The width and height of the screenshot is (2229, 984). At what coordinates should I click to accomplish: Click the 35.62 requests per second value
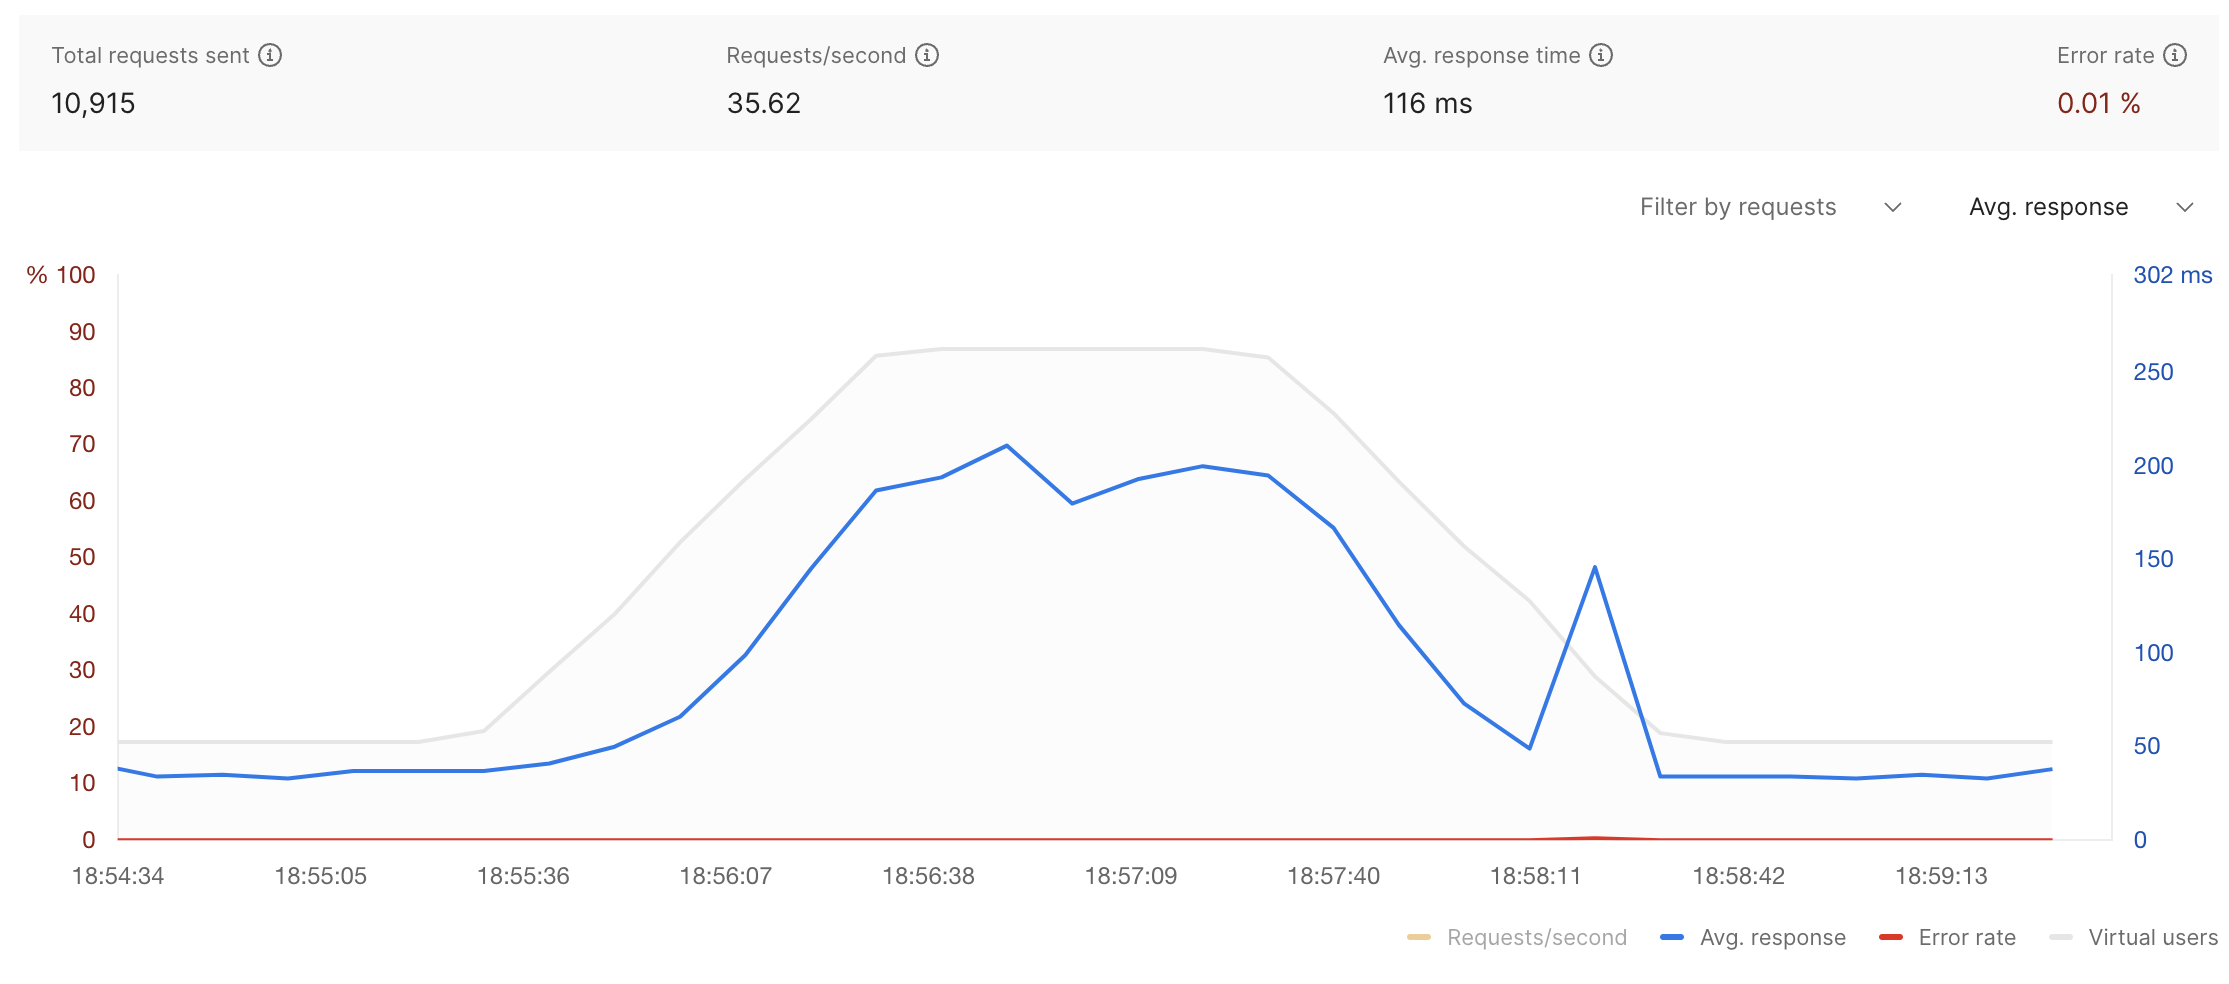[764, 103]
